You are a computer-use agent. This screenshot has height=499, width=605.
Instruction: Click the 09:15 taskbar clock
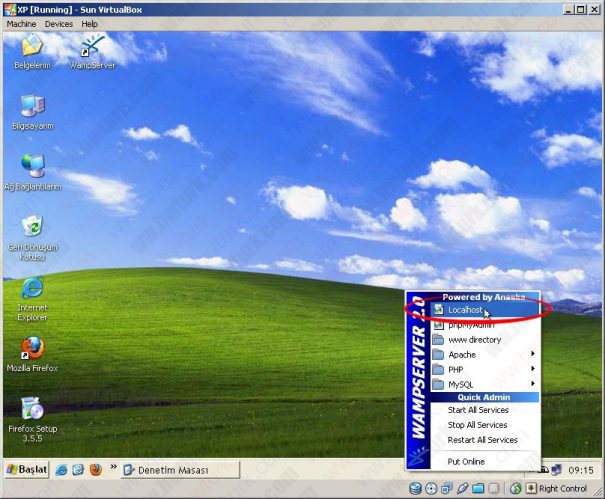point(581,470)
